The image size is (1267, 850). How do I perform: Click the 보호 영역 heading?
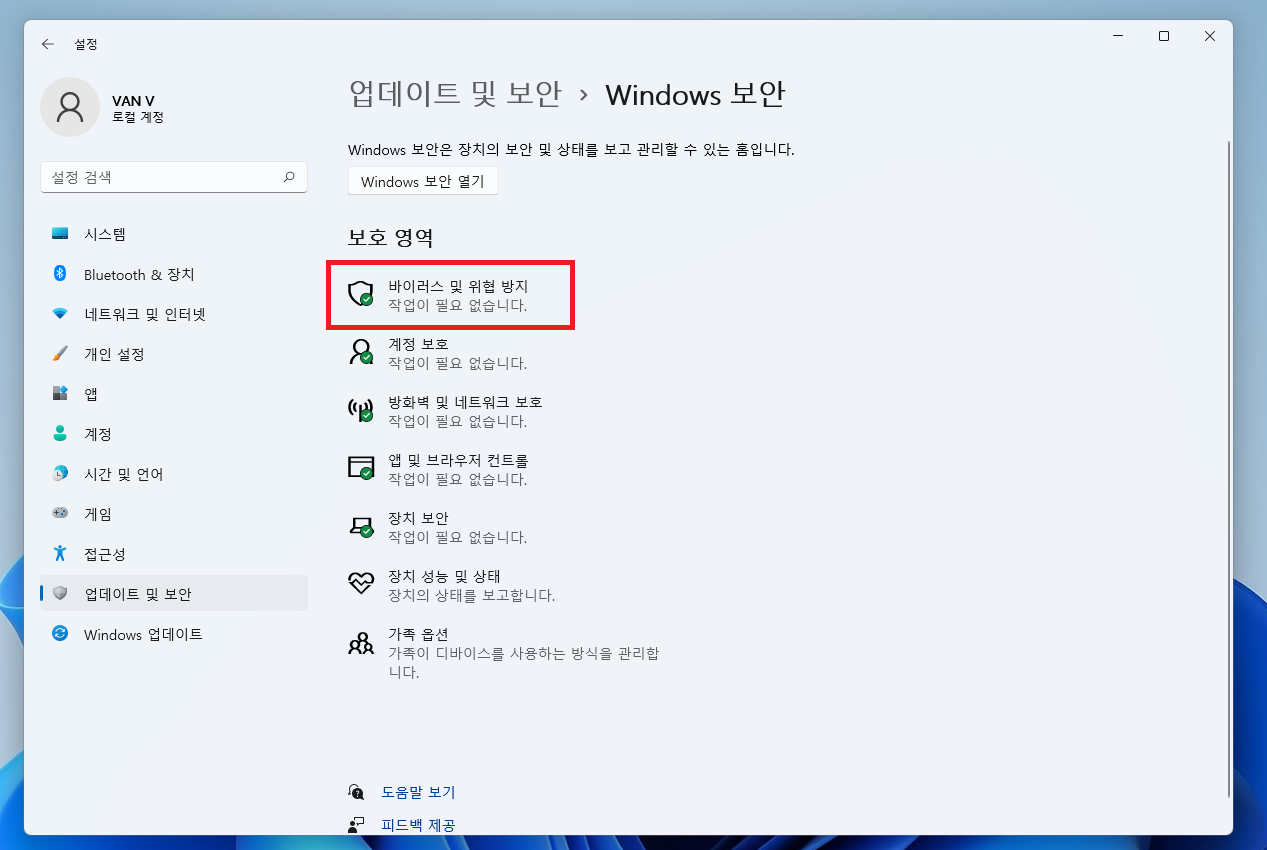[x=391, y=238]
